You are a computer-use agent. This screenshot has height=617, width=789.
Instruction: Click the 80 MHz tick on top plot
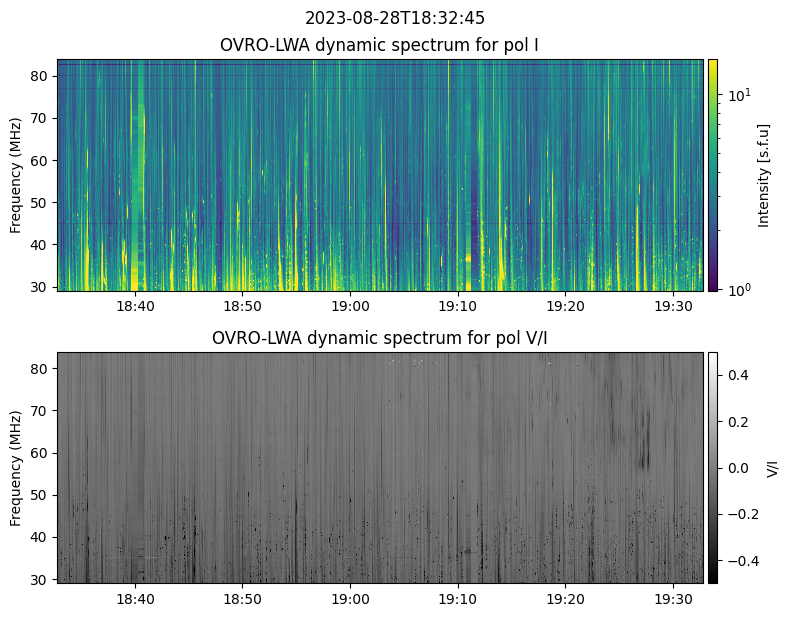click(x=40, y=76)
